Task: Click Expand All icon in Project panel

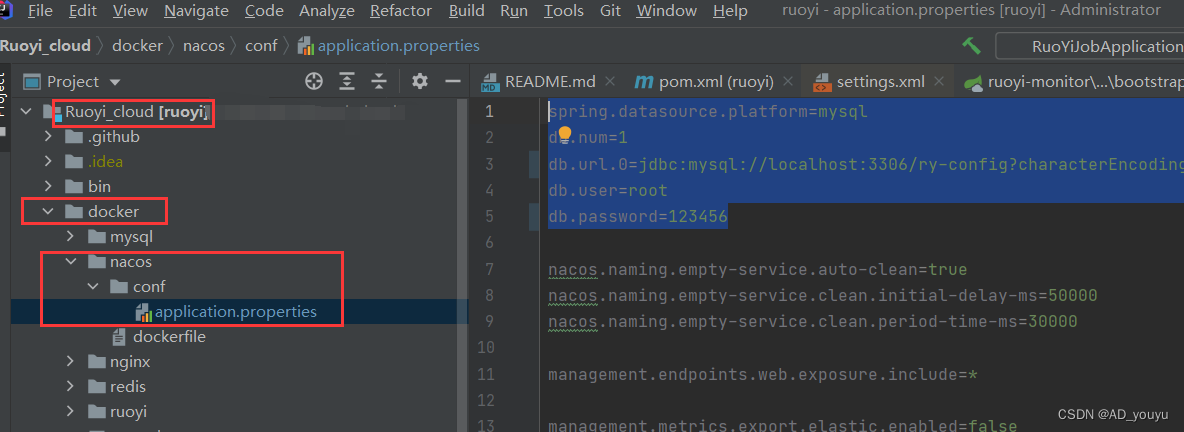Action: (x=347, y=82)
